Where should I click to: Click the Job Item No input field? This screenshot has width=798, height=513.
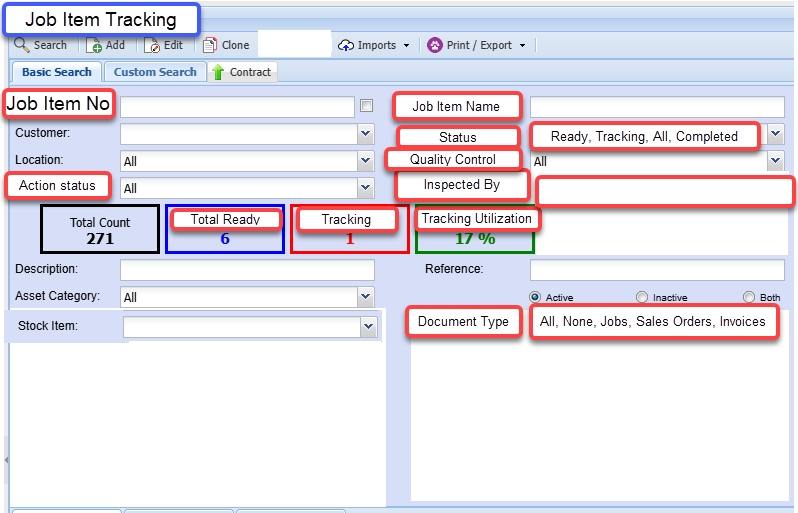click(237, 107)
